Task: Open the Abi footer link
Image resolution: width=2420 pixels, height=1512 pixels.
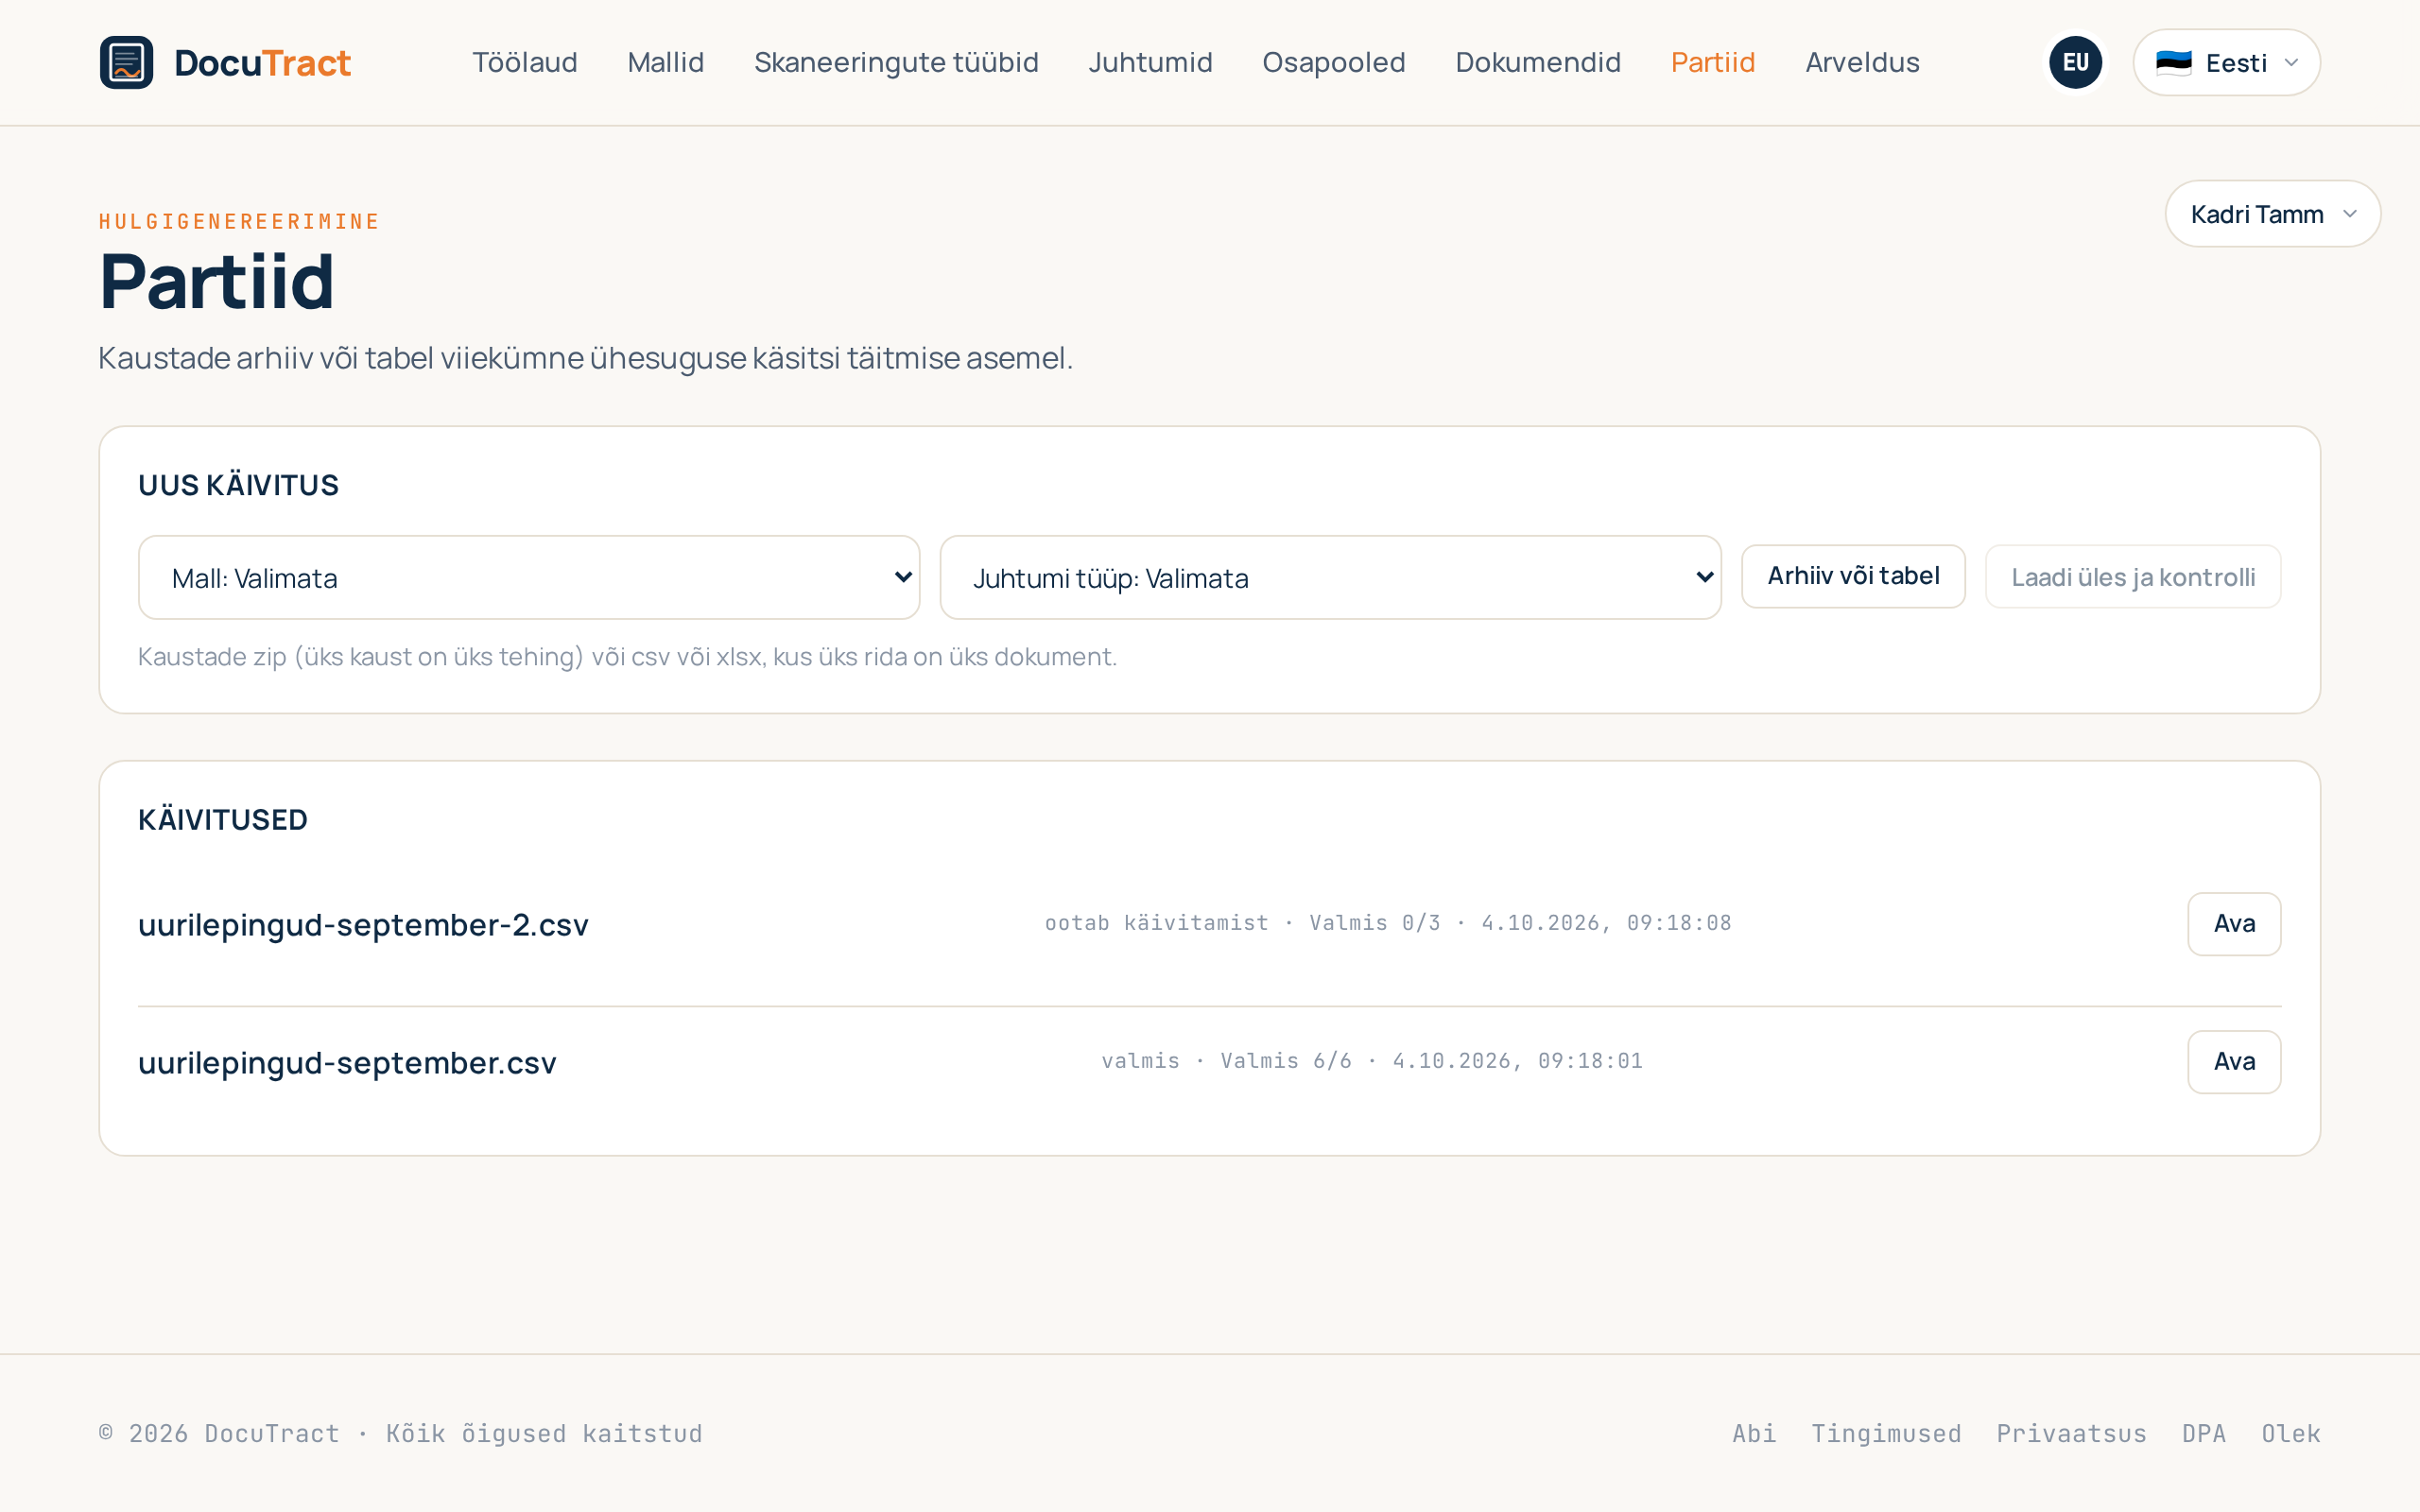Action: coord(1754,1433)
